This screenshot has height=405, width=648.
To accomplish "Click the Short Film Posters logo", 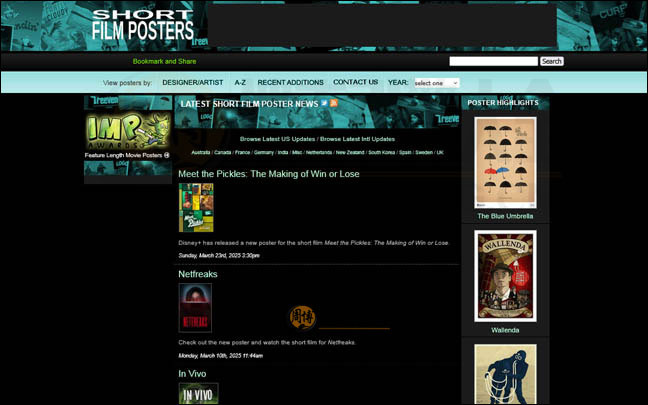I will 143,25.
